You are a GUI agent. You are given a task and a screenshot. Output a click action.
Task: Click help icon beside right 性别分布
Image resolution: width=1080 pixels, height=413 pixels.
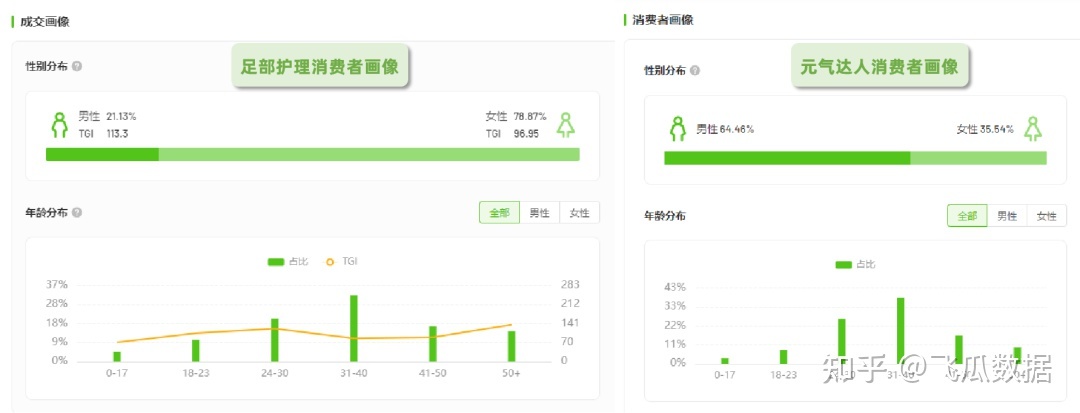click(x=695, y=71)
